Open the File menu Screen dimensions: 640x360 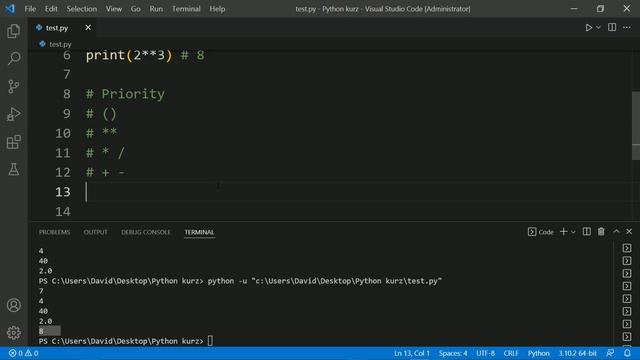[30, 9]
